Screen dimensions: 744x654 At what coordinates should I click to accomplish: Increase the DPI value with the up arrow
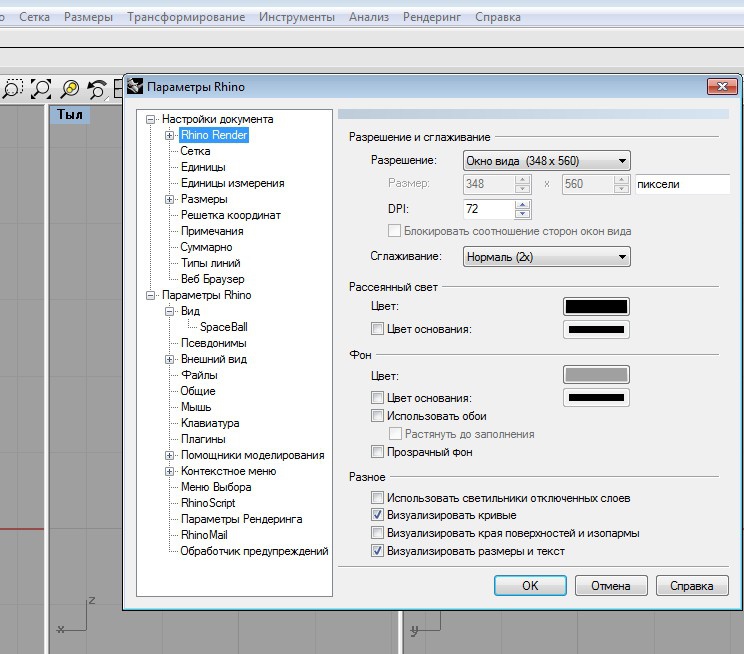coord(522,205)
